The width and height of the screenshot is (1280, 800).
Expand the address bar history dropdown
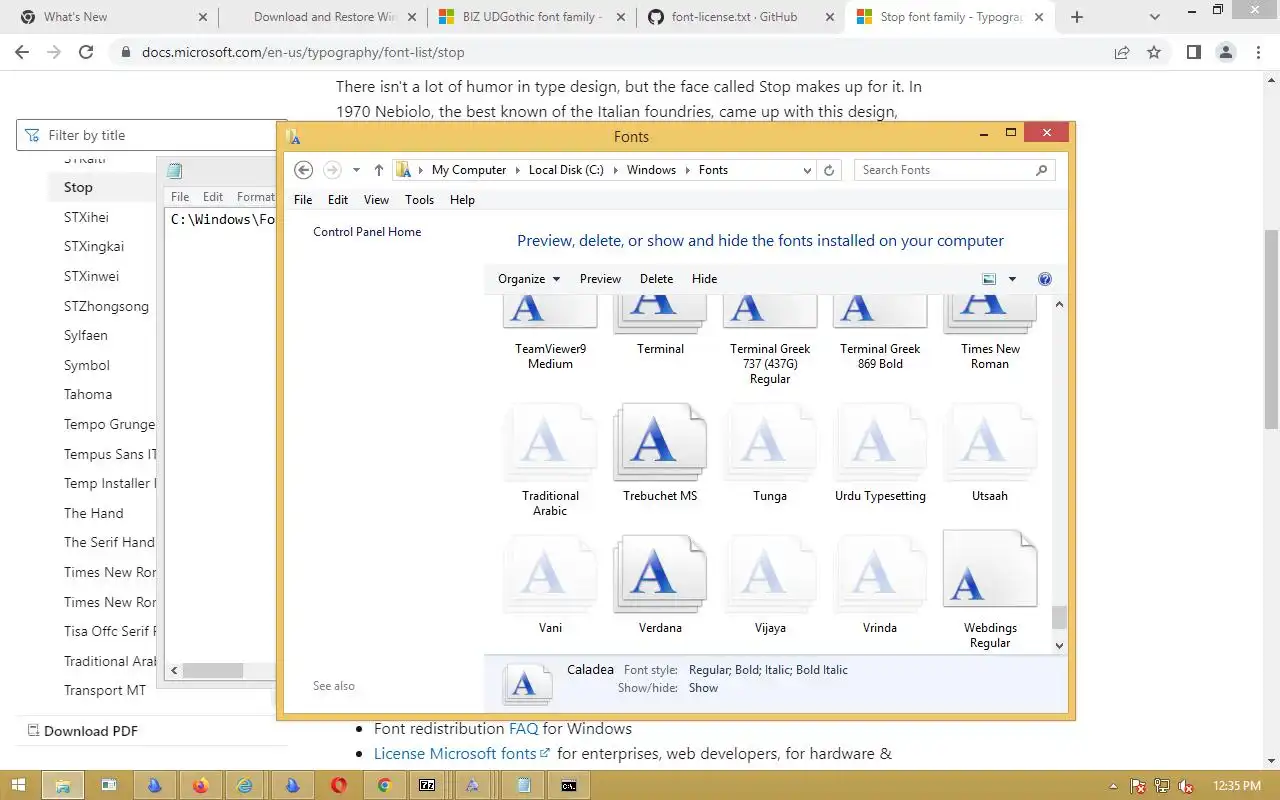click(808, 170)
